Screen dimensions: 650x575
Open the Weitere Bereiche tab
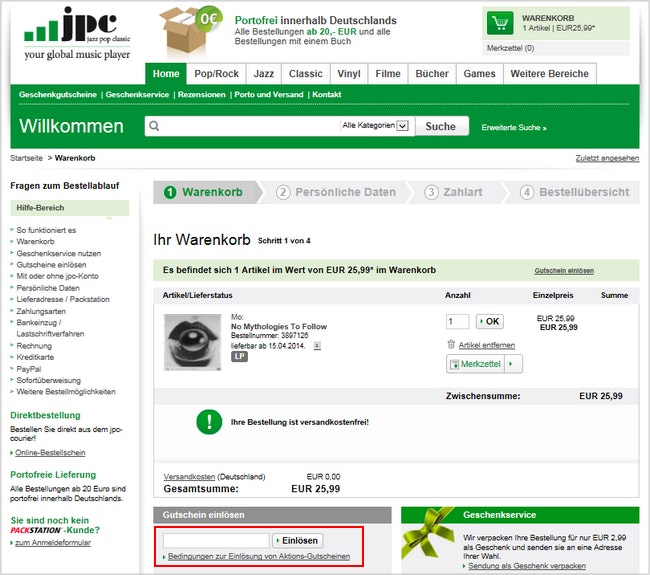coord(550,74)
